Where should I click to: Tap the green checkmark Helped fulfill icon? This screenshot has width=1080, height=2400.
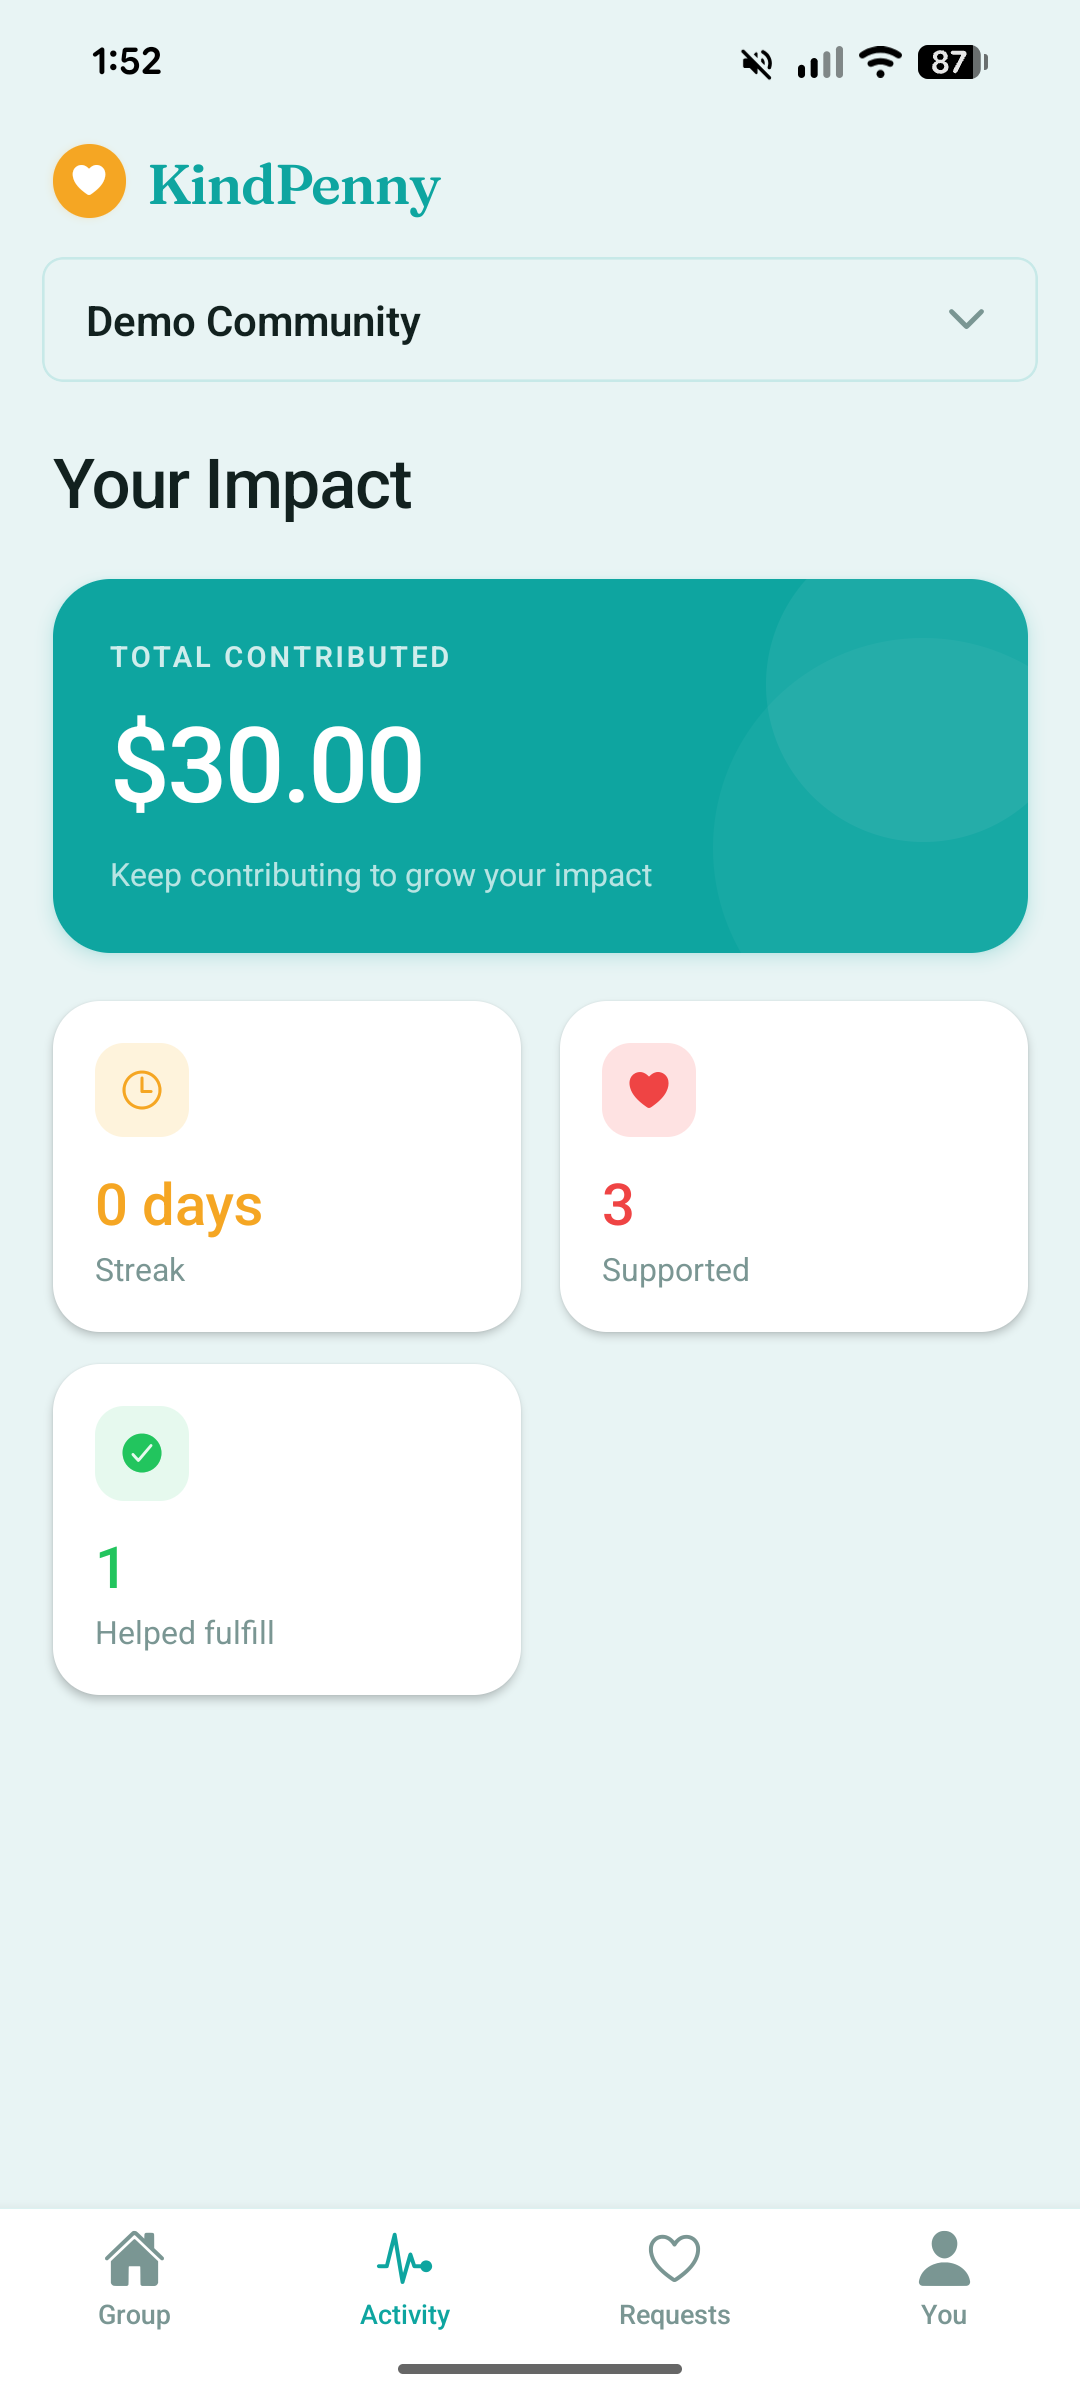click(x=142, y=1453)
